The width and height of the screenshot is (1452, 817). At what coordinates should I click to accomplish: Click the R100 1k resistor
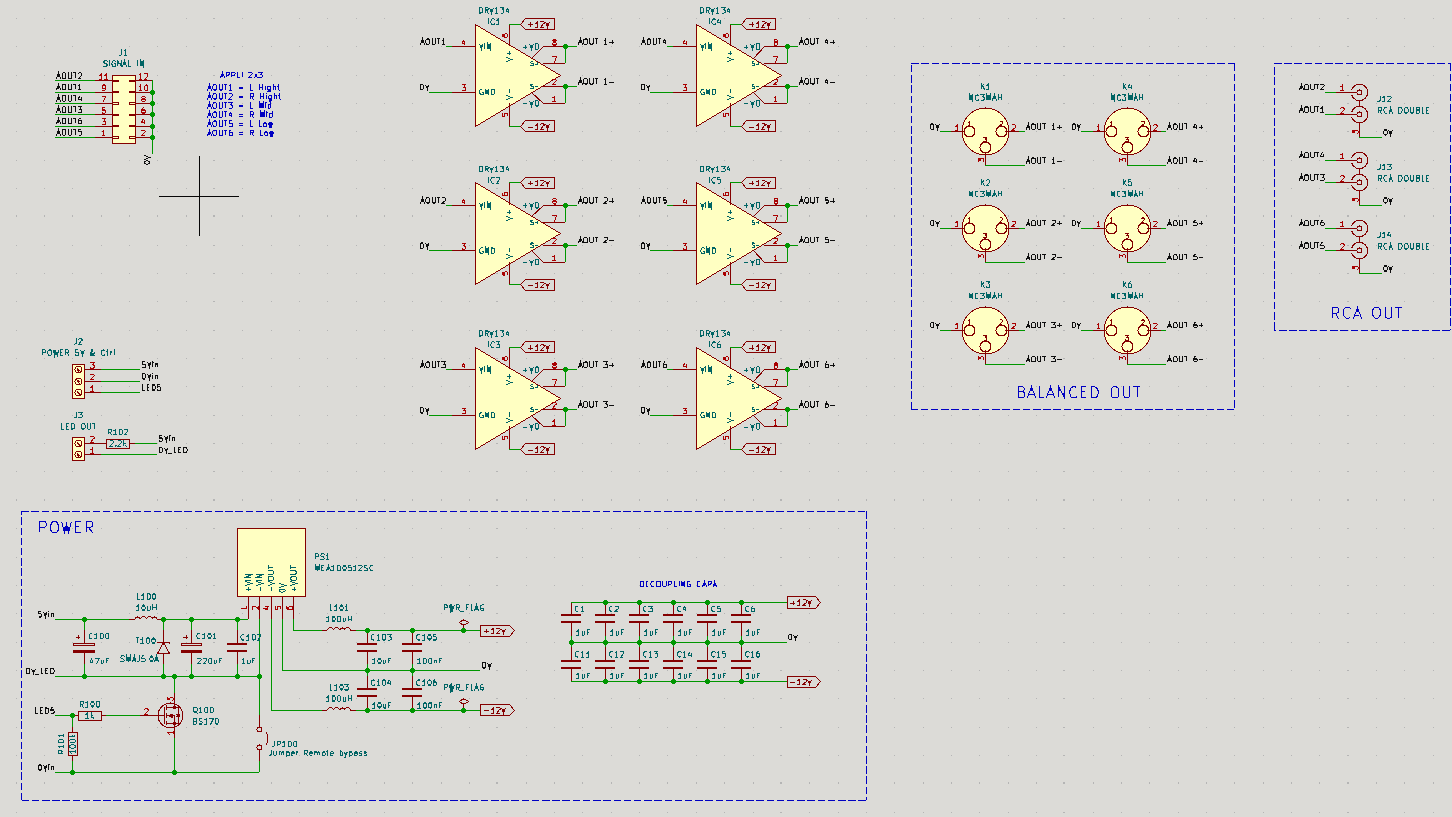pos(90,715)
